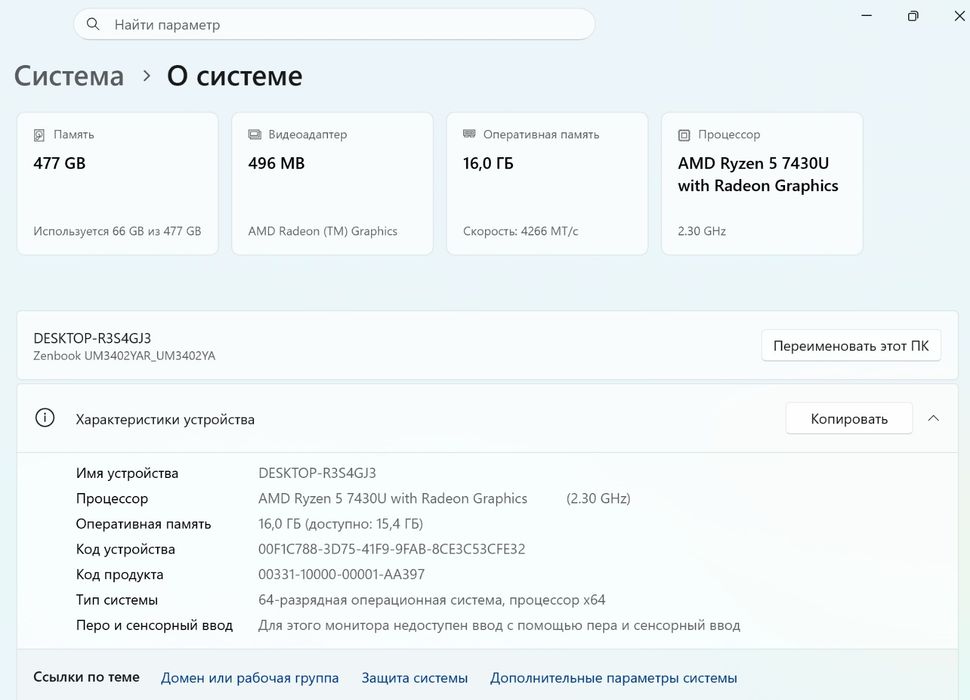This screenshot has height=700, width=970.
Task: Click the Копировать button
Action: [849, 419]
